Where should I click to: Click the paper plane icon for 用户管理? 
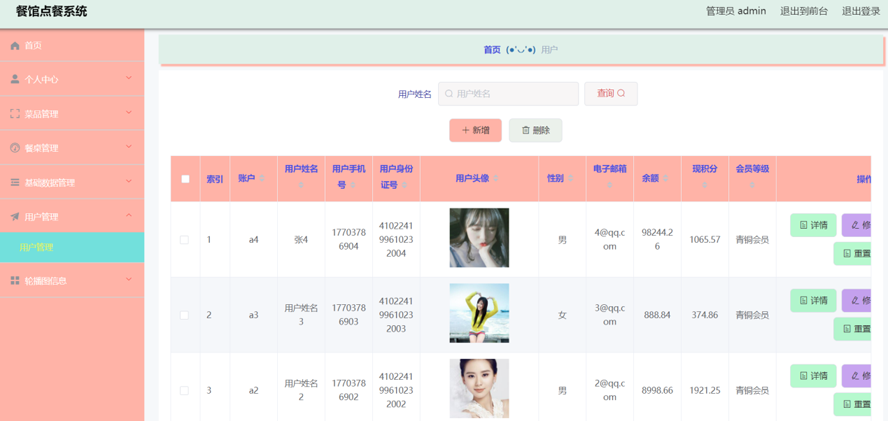(15, 217)
